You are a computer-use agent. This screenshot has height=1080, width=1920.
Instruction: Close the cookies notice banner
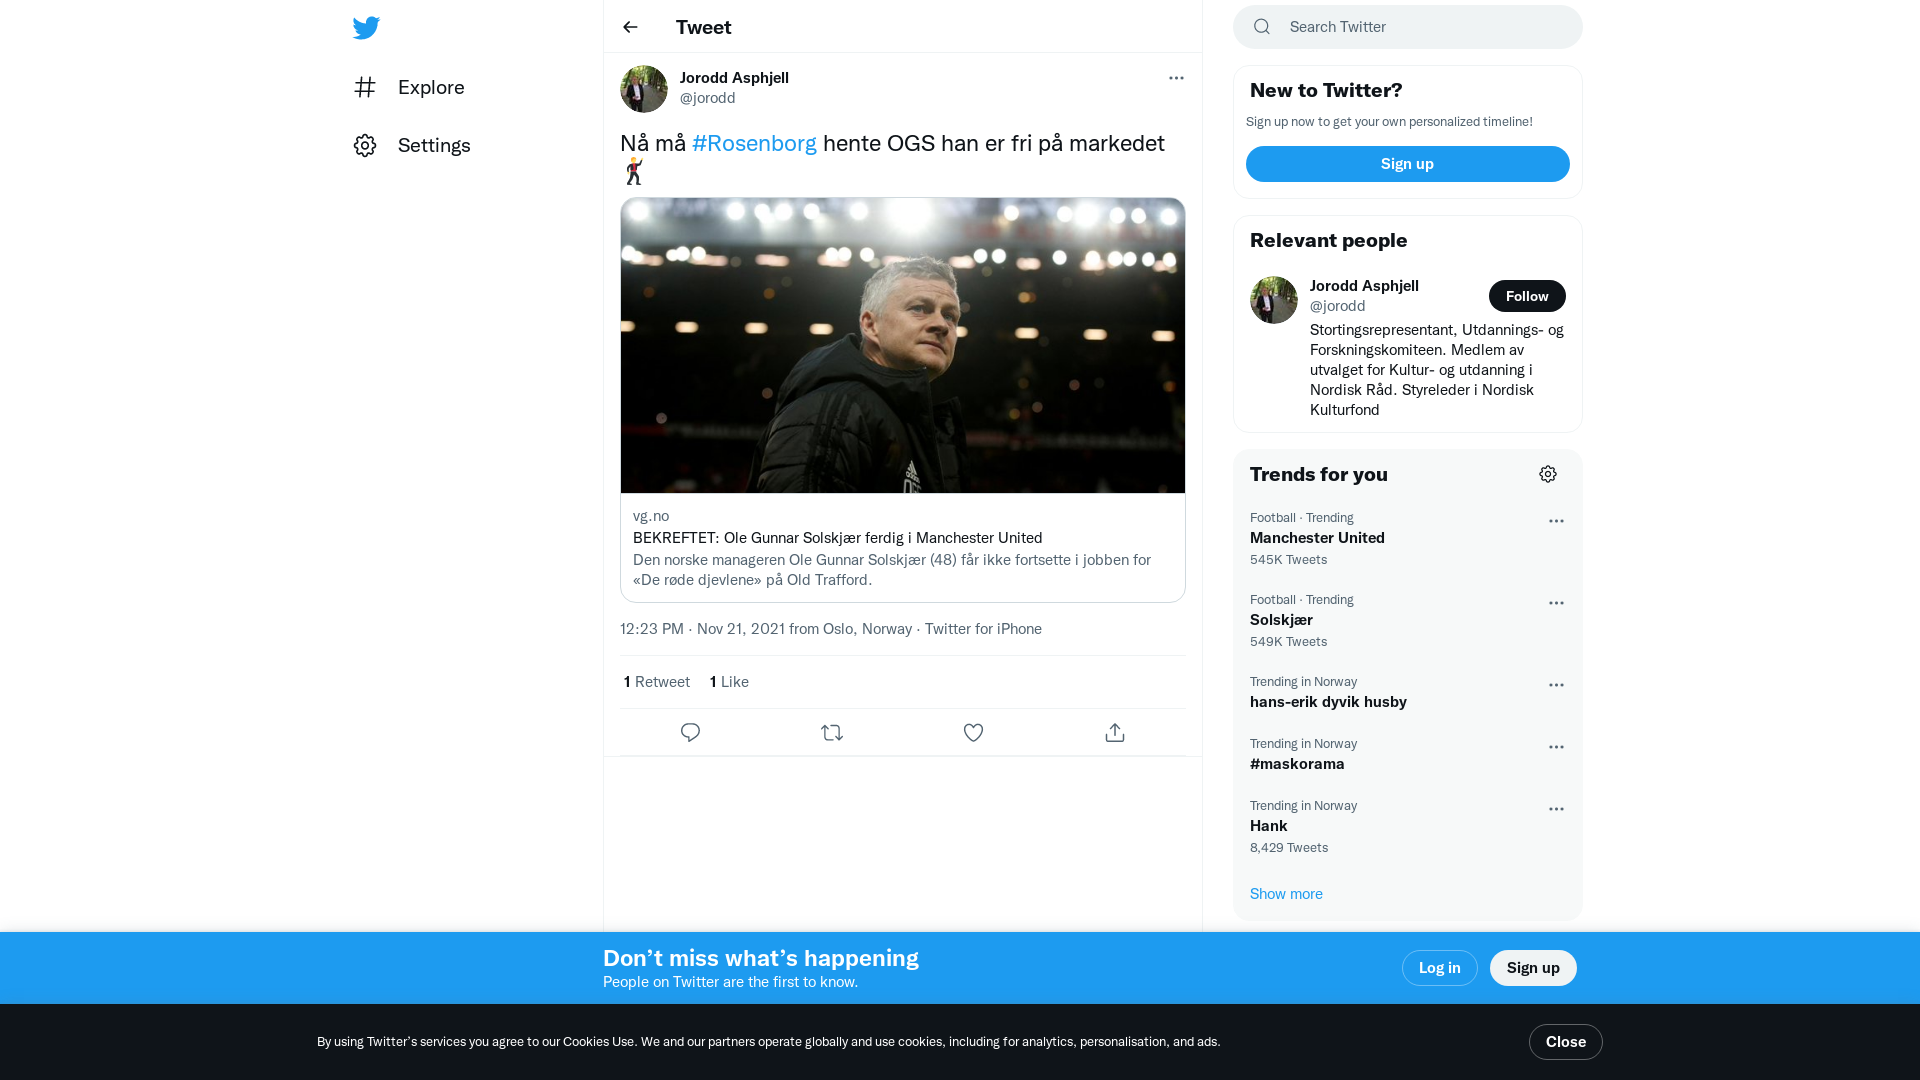[x=1565, y=1042]
